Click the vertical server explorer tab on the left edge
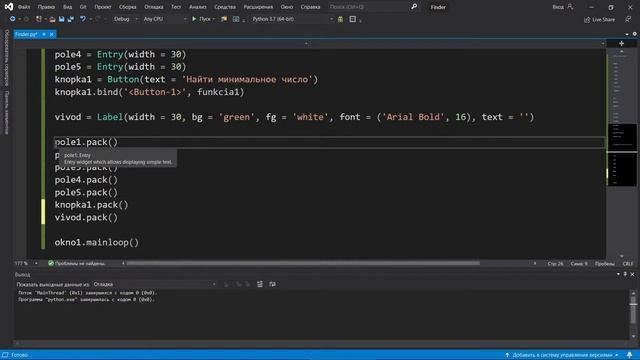Viewport: 640px width, 360px height. (6, 58)
